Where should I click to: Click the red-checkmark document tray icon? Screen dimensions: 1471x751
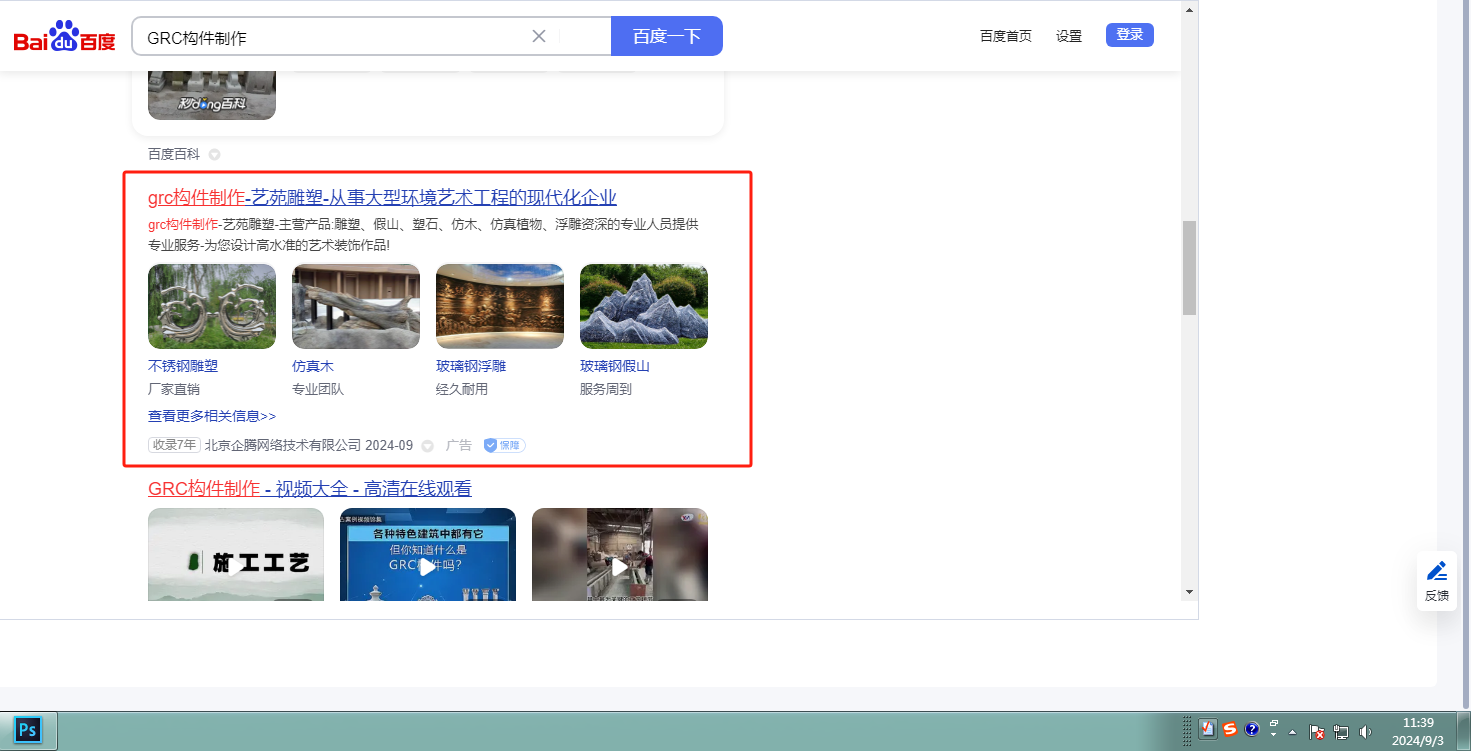pyautogui.click(x=1207, y=729)
